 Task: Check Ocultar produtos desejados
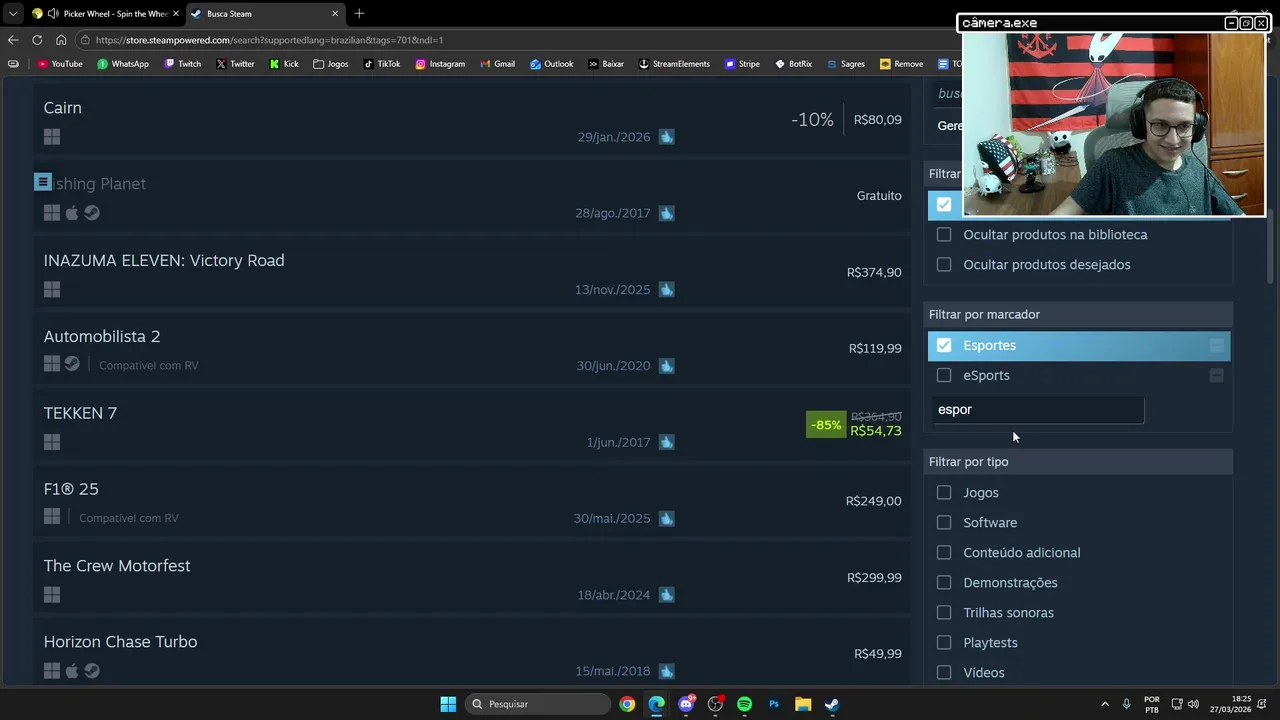[x=944, y=265]
